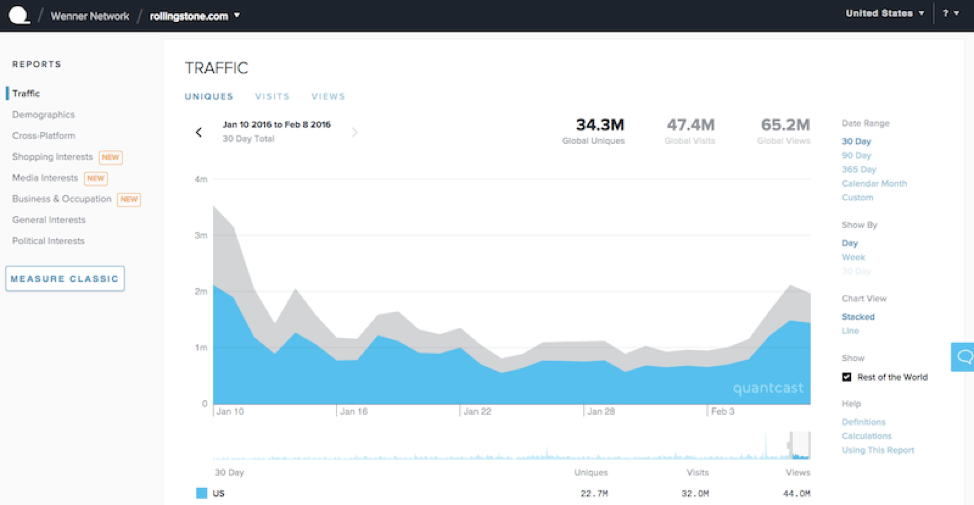Viewport: 974px width, 505px height.
Task: Click the NEW badge beside Shopping Interests
Action: (111, 157)
